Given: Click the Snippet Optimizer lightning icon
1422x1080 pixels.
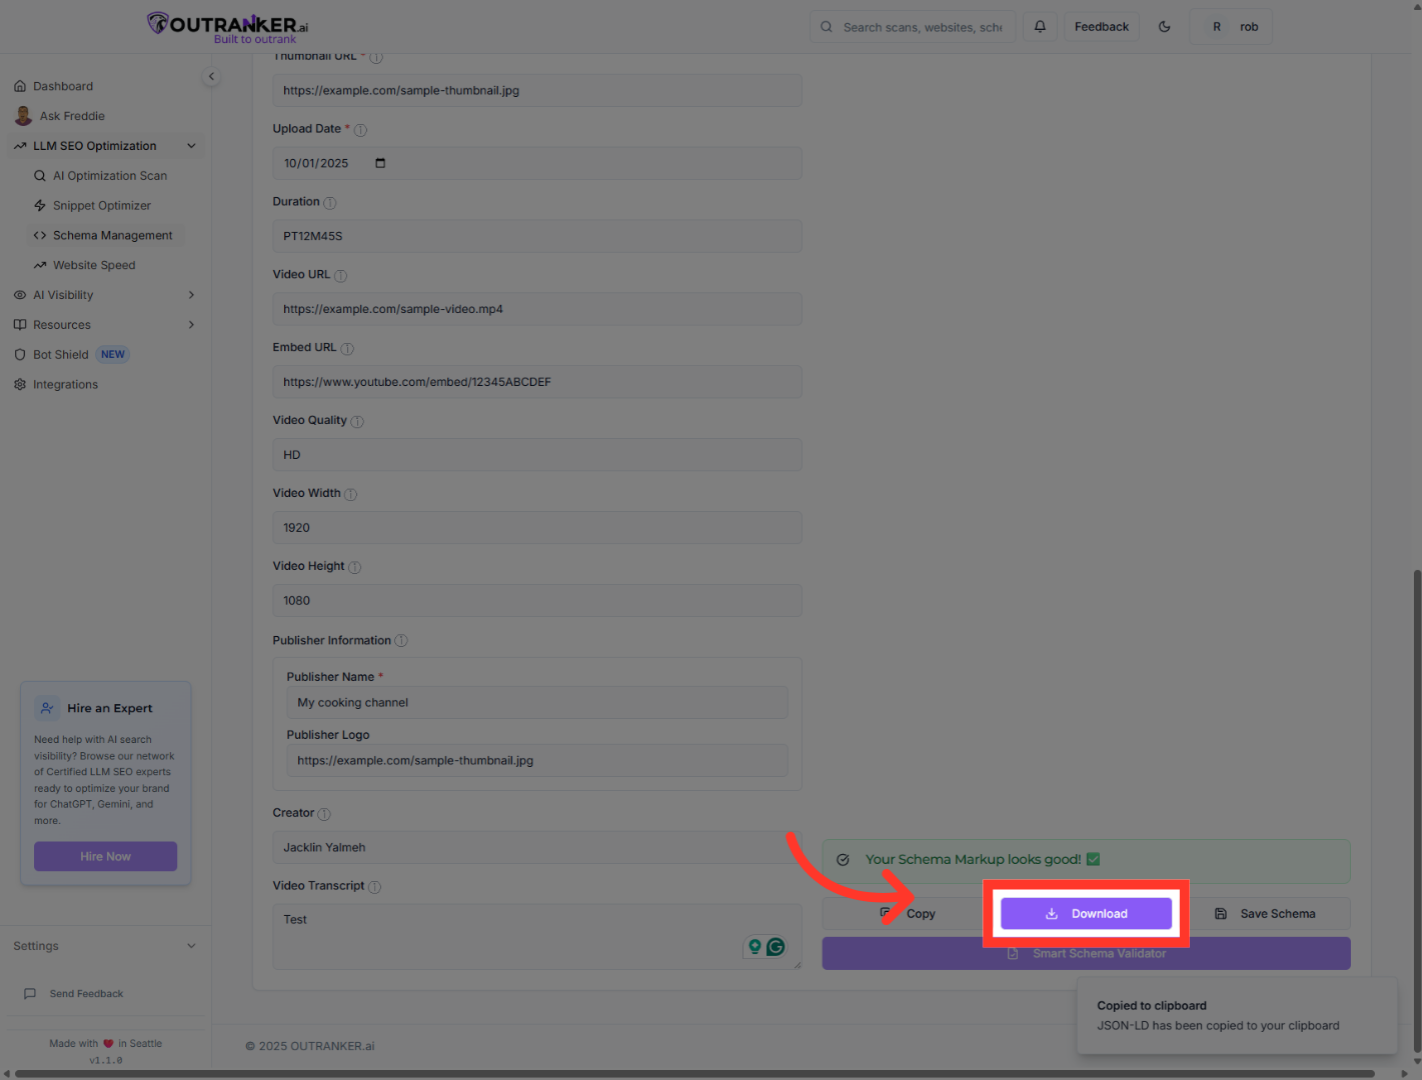Looking at the screenshot, I should coord(39,205).
